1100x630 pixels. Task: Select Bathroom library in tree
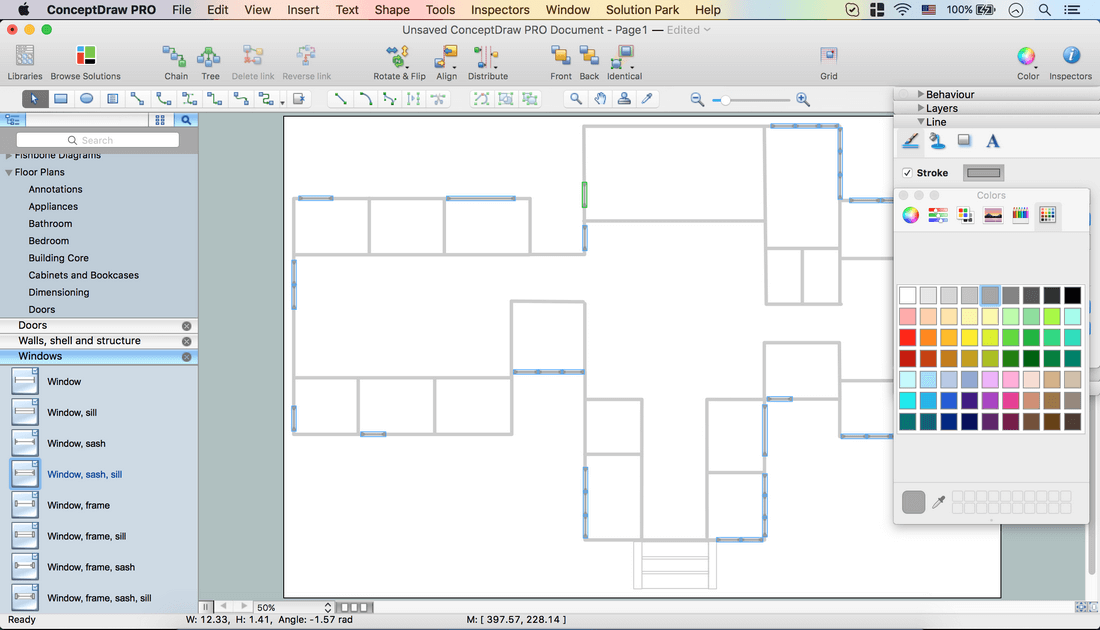pos(50,223)
